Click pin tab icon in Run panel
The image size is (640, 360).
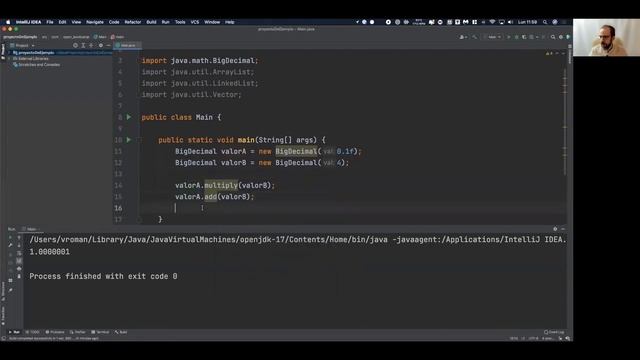[11, 290]
